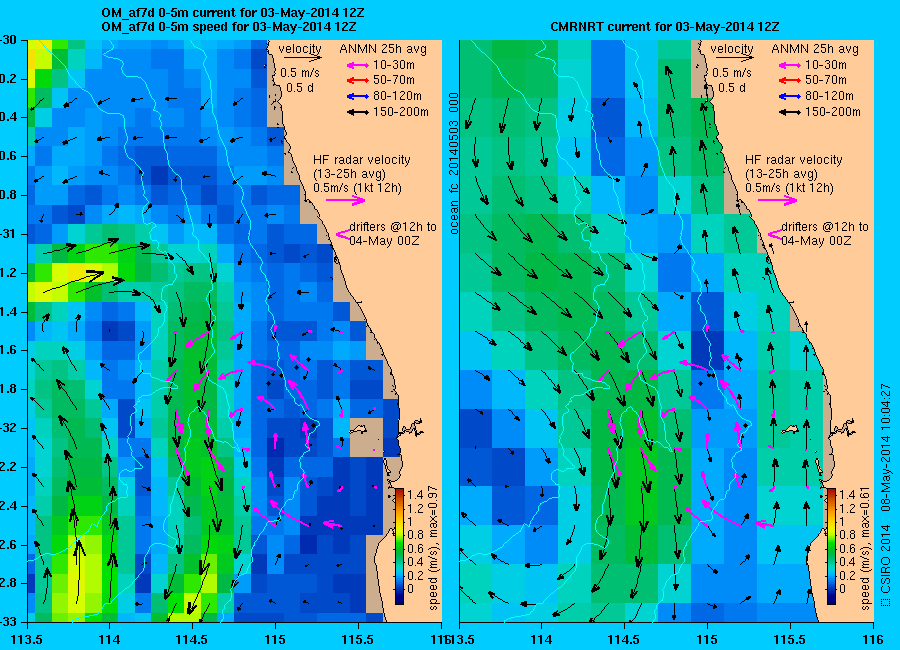The height and width of the screenshot is (650, 900).
Task: Click '04-May 00Z' text in right panel
Action: 816,241
